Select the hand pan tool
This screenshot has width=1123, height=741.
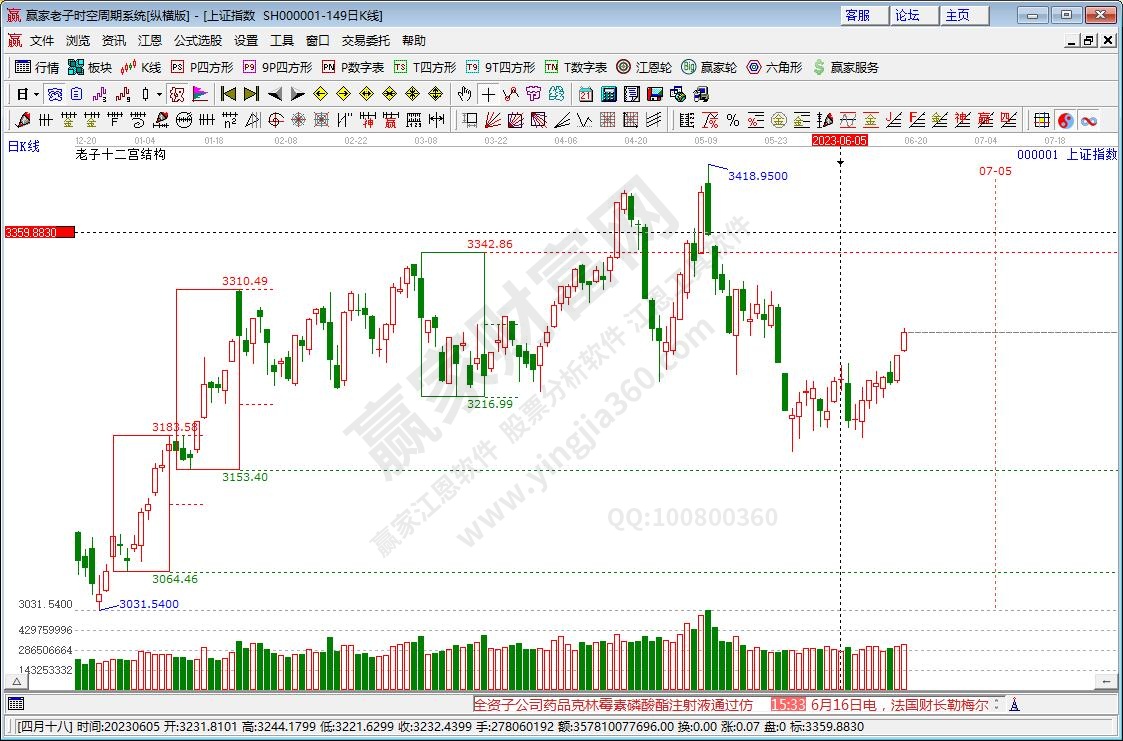464,94
